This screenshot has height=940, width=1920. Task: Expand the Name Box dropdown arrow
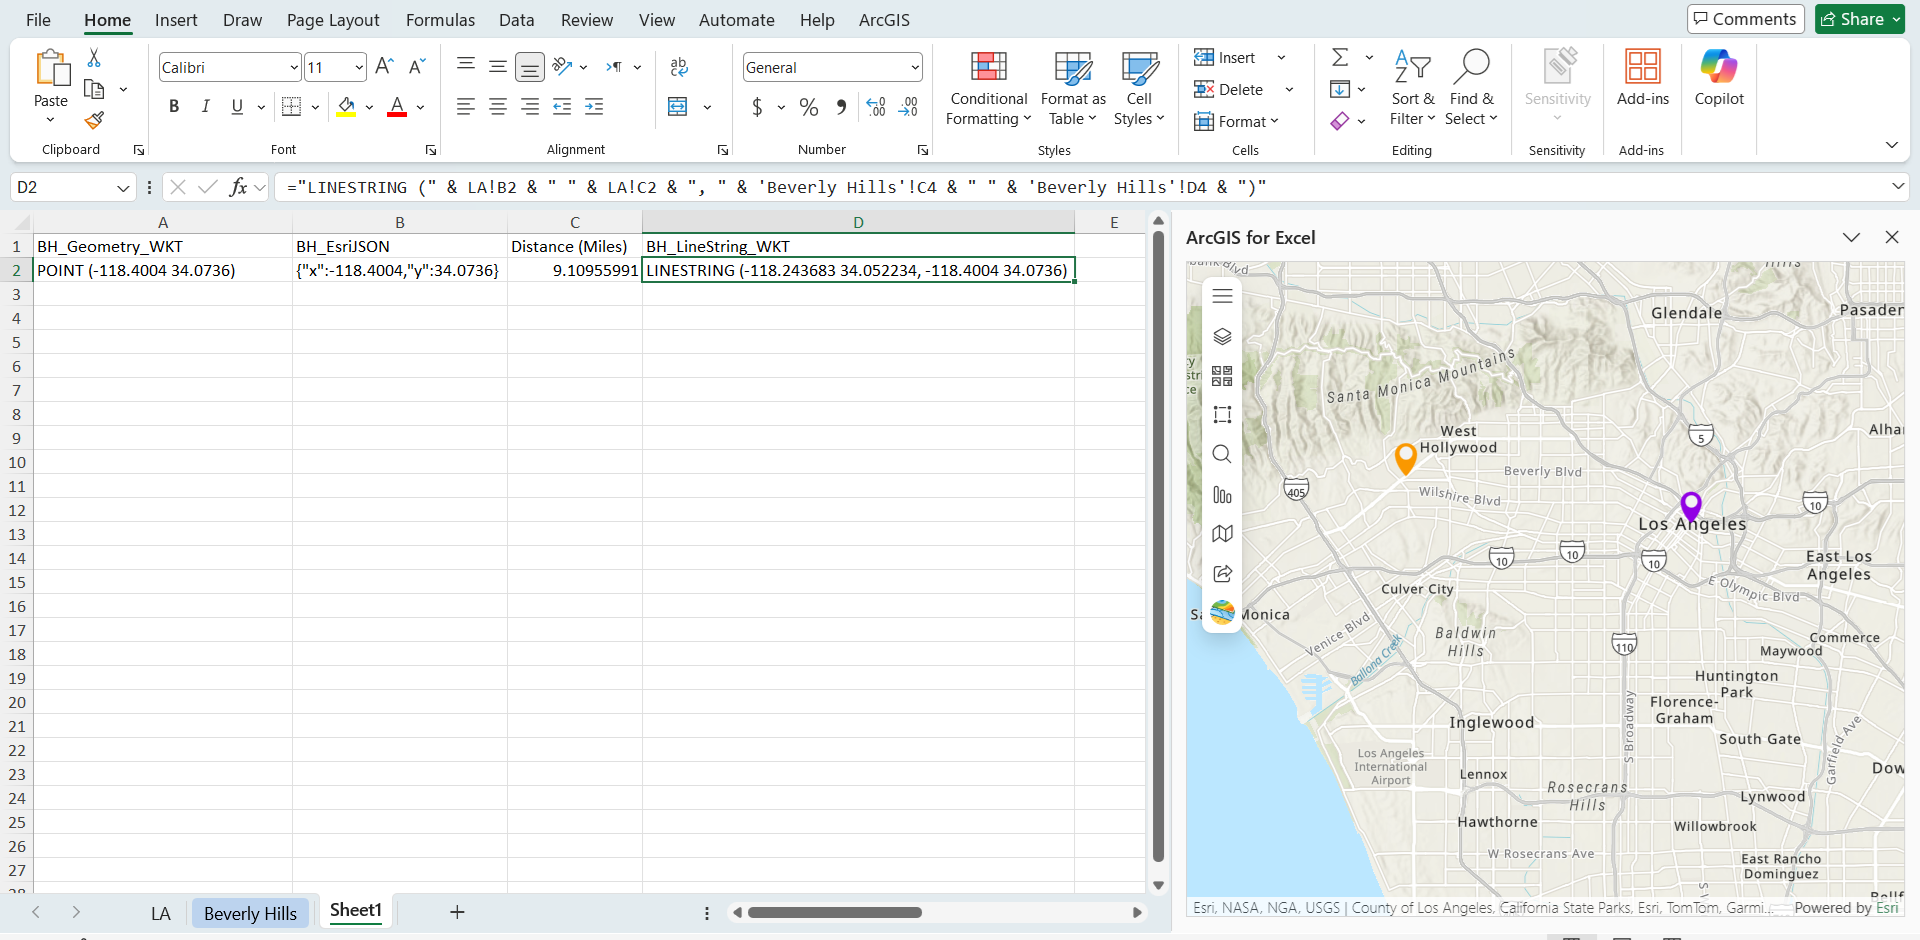pos(123,188)
